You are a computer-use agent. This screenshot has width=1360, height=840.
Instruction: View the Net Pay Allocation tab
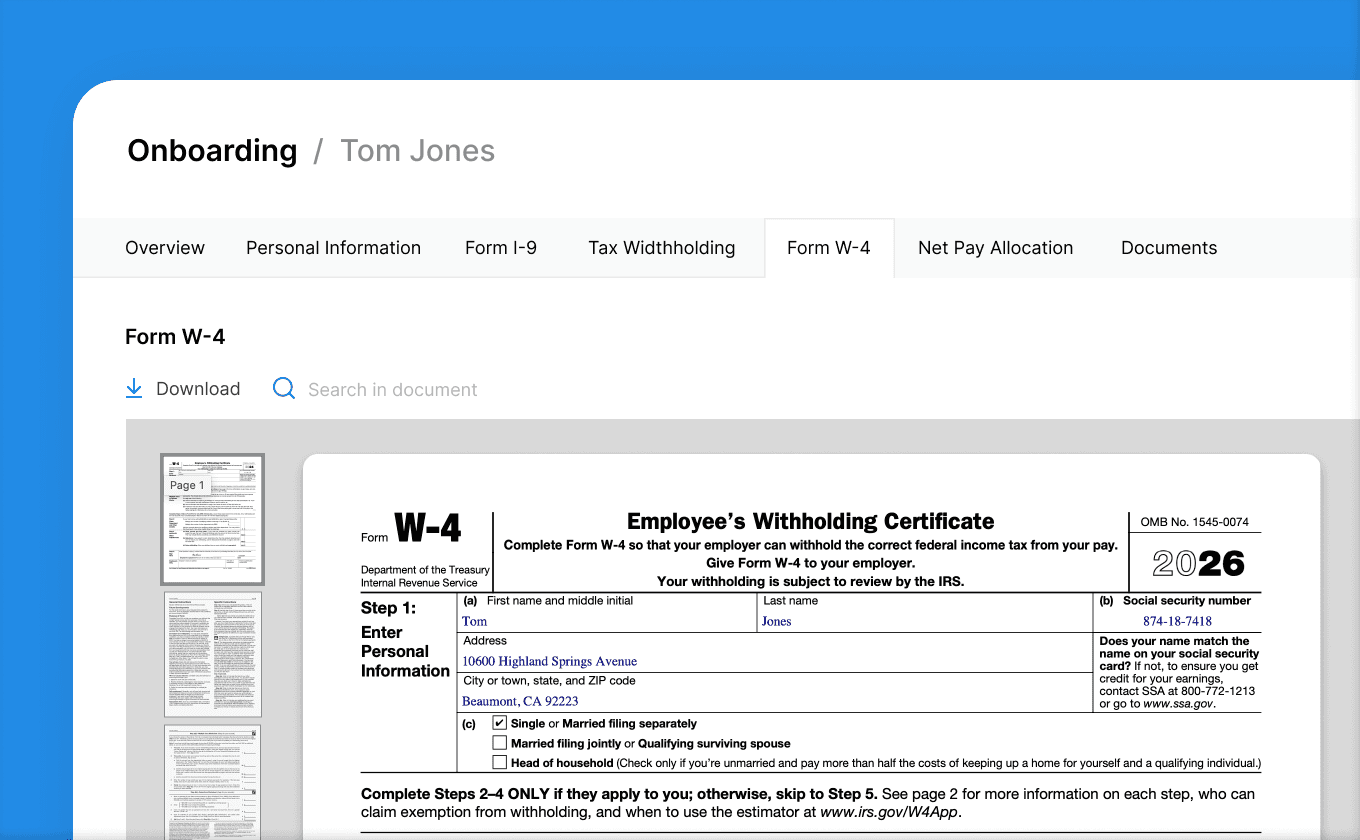995,247
